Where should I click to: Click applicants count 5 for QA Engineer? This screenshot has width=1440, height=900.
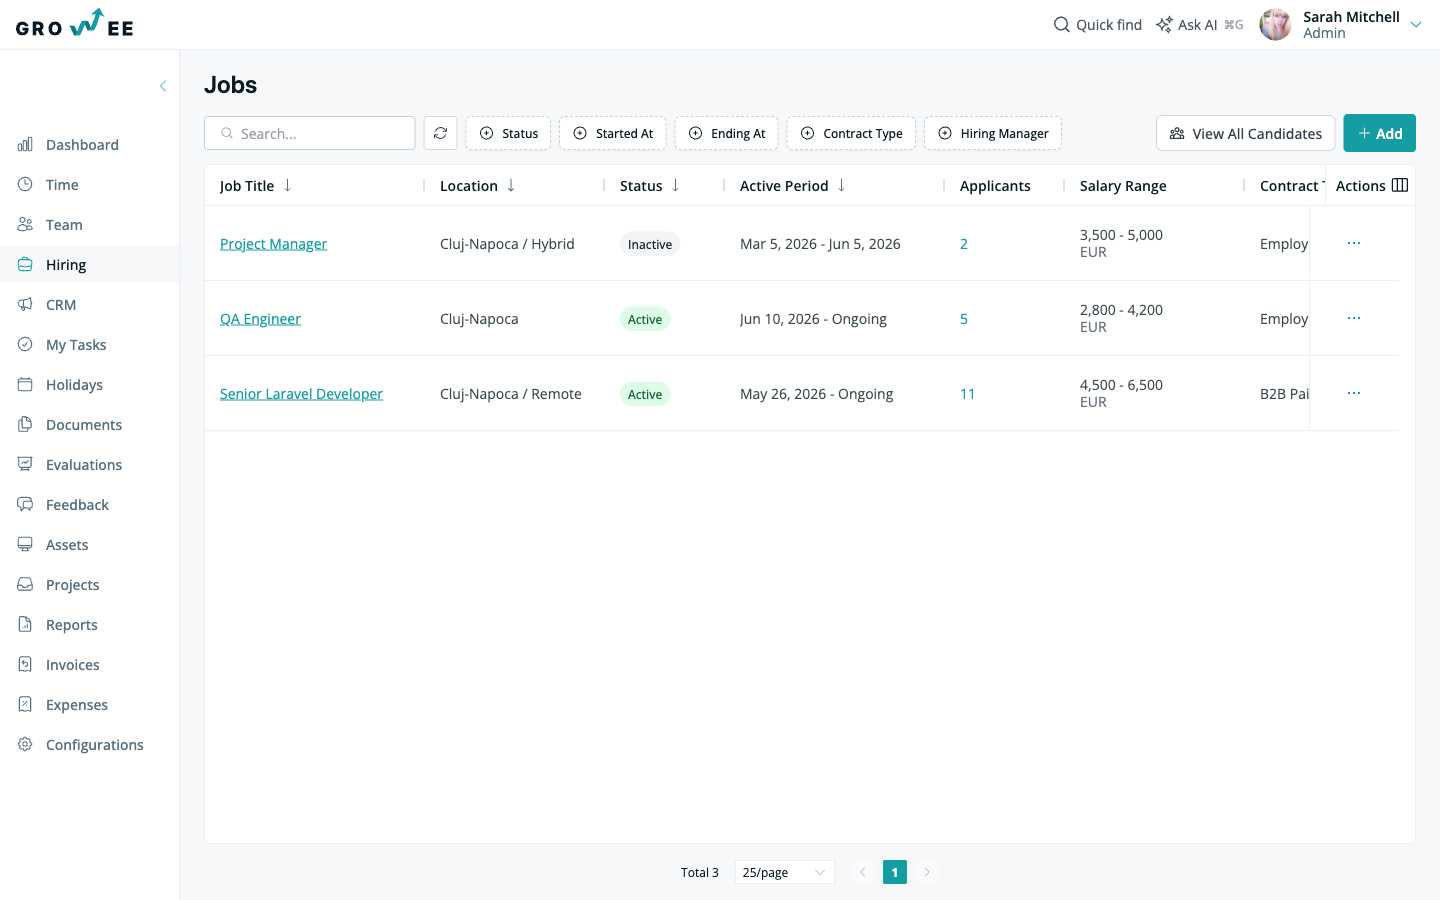[x=964, y=319]
